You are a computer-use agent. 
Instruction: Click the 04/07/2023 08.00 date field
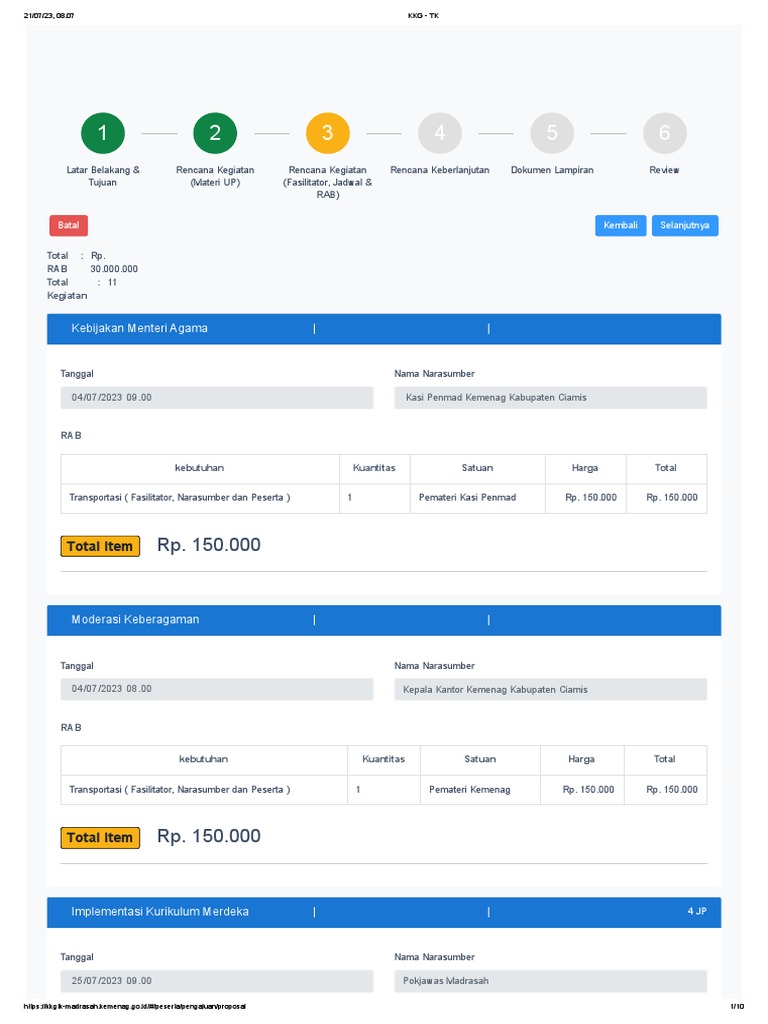point(216,690)
